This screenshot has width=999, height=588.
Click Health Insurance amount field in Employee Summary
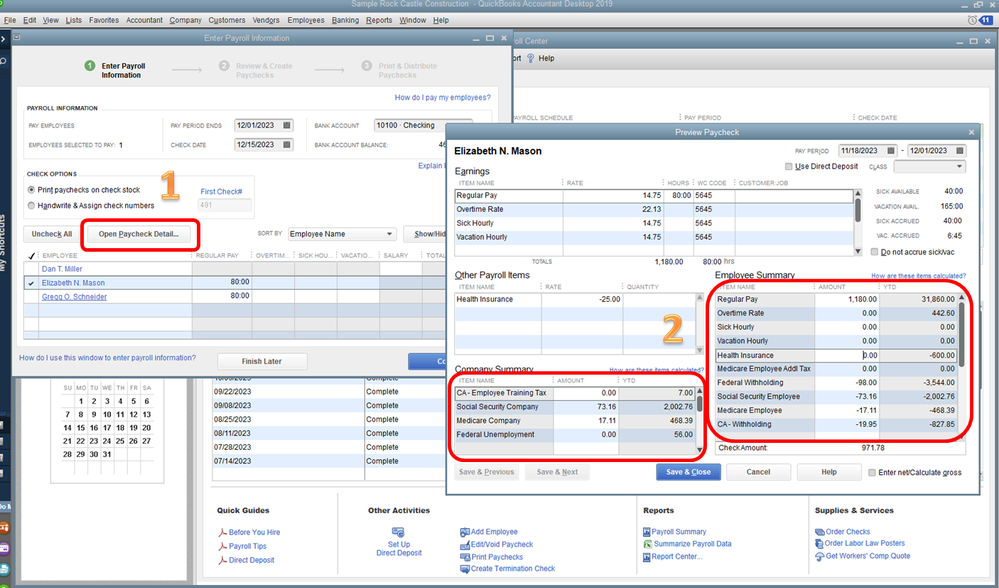847,355
